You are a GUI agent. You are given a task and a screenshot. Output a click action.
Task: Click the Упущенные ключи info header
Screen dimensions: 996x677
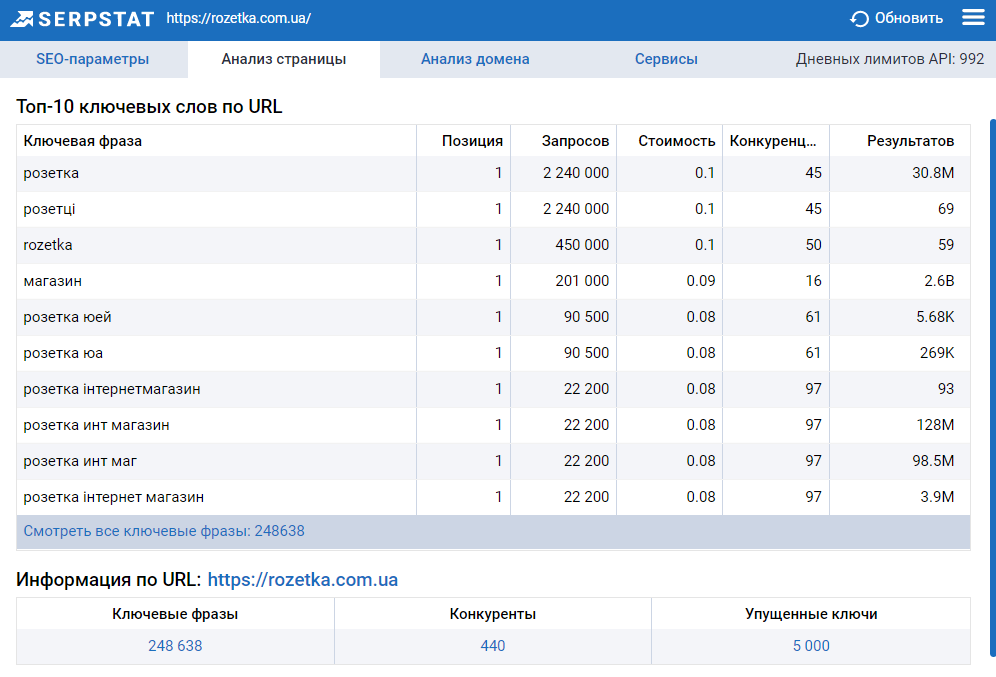point(811,614)
